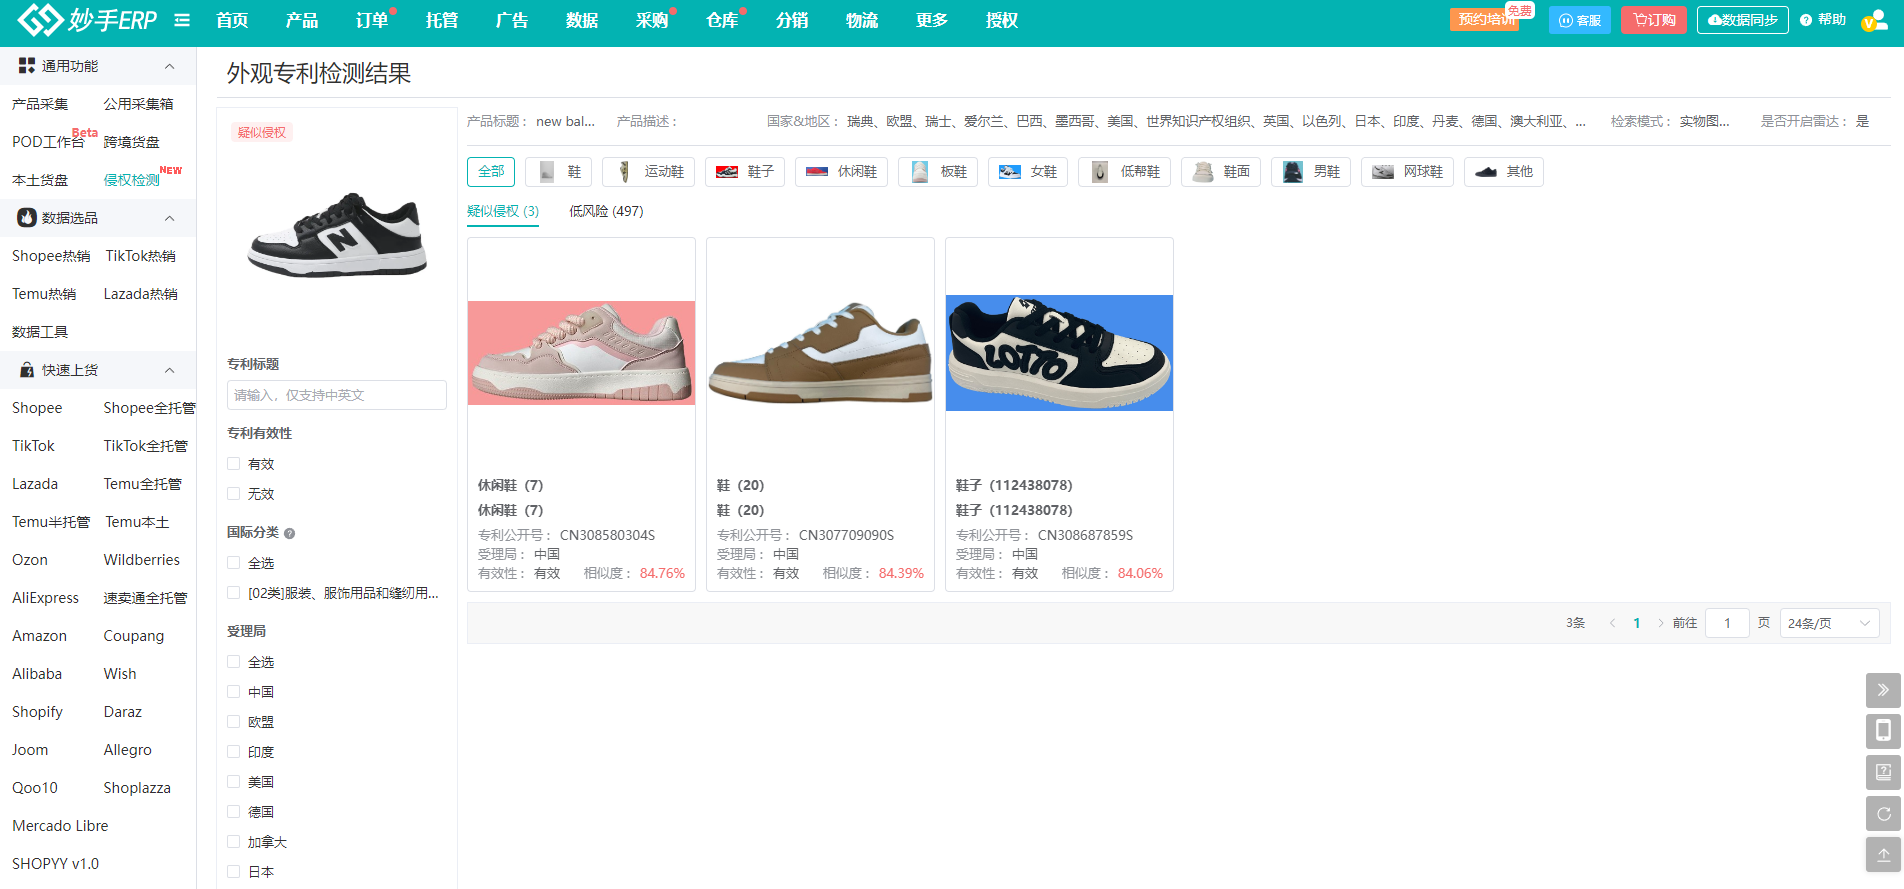Filter by 鞋 category chip

pyautogui.click(x=559, y=172)
